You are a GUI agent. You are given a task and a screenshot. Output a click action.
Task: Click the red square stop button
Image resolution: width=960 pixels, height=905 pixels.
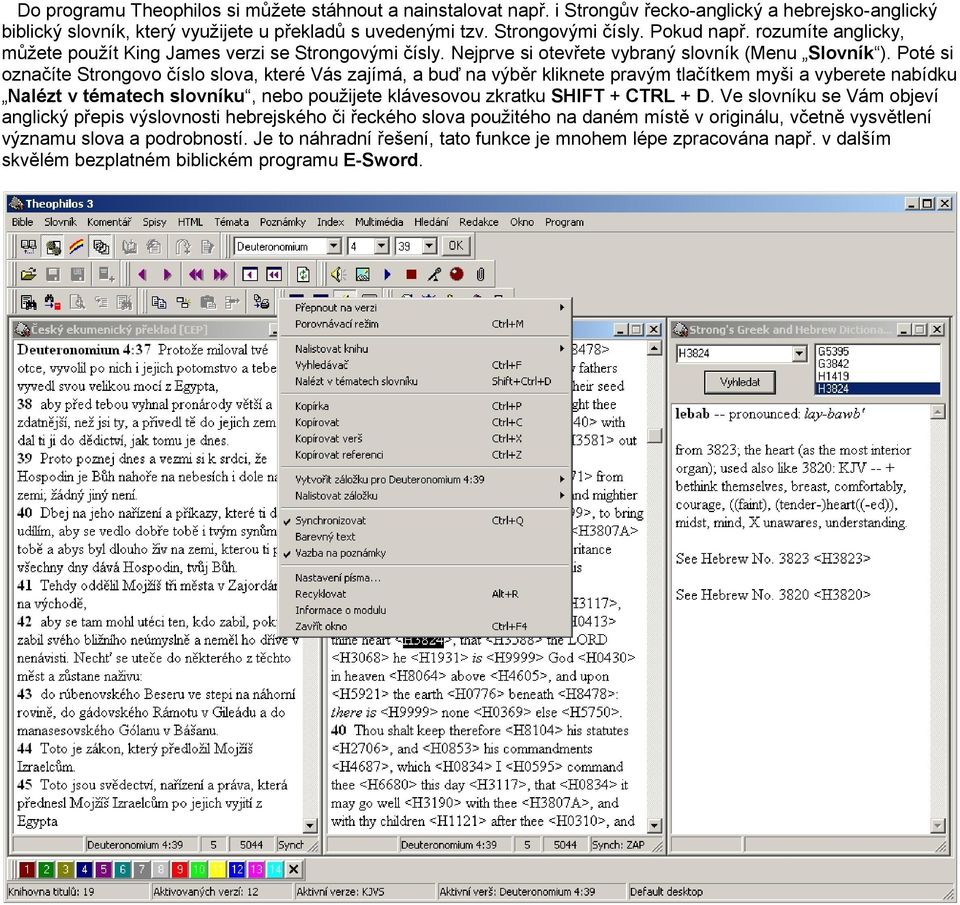pos(411,275)
